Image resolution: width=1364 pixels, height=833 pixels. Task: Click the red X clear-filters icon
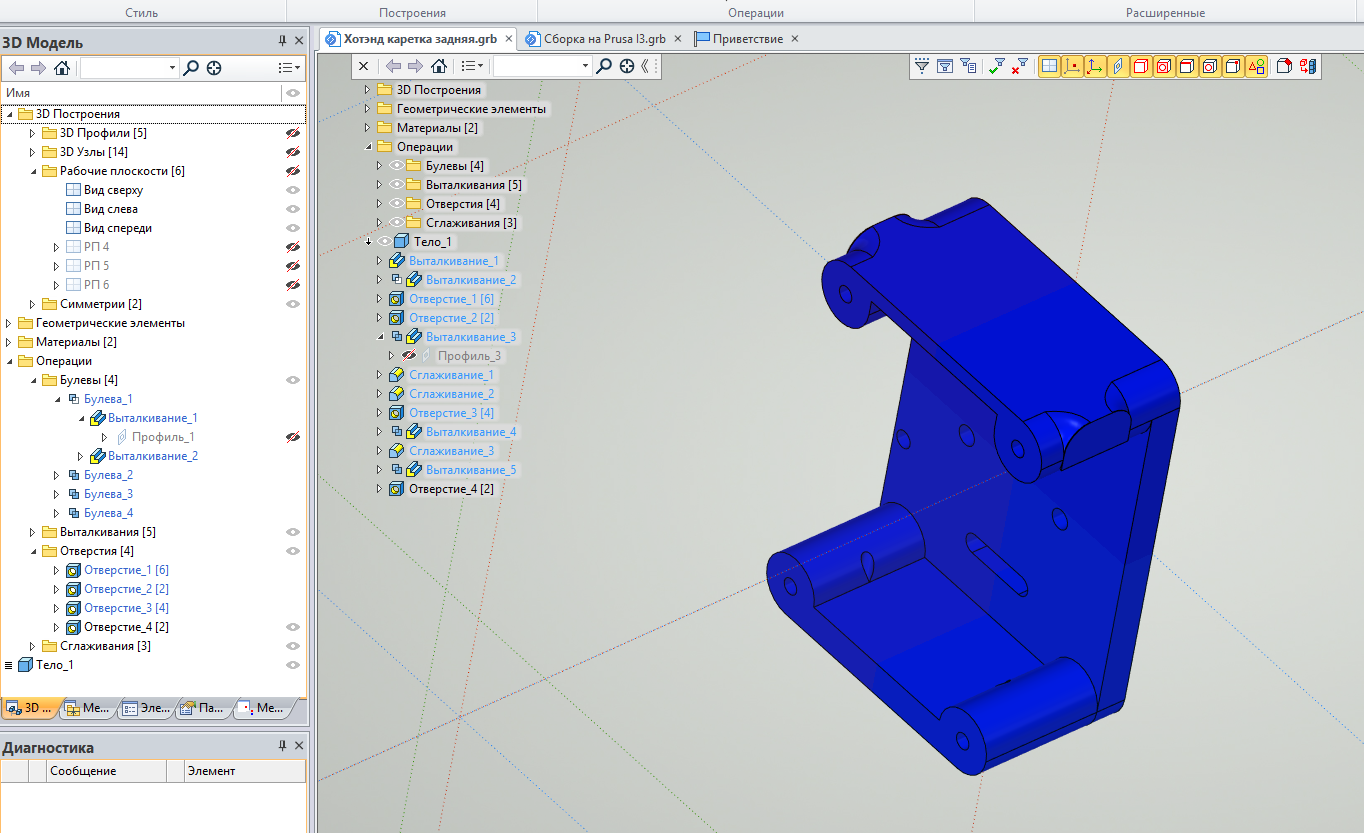pos(1019,66)
